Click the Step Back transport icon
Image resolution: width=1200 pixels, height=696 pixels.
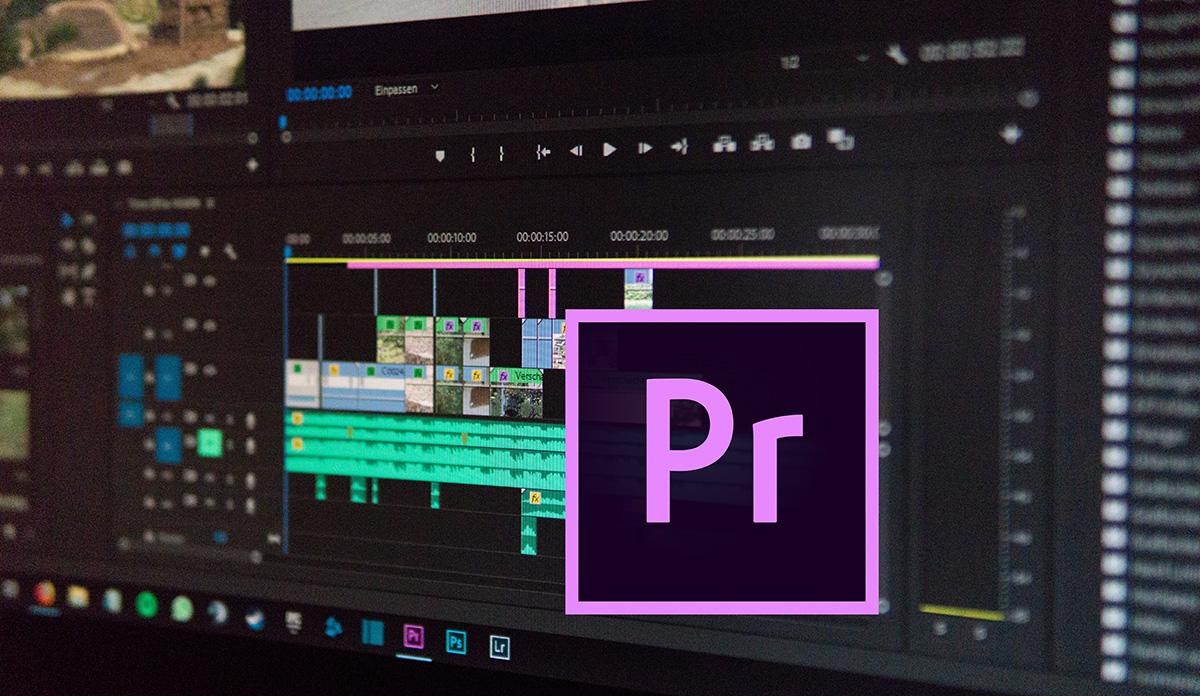(x=576, y=151)
